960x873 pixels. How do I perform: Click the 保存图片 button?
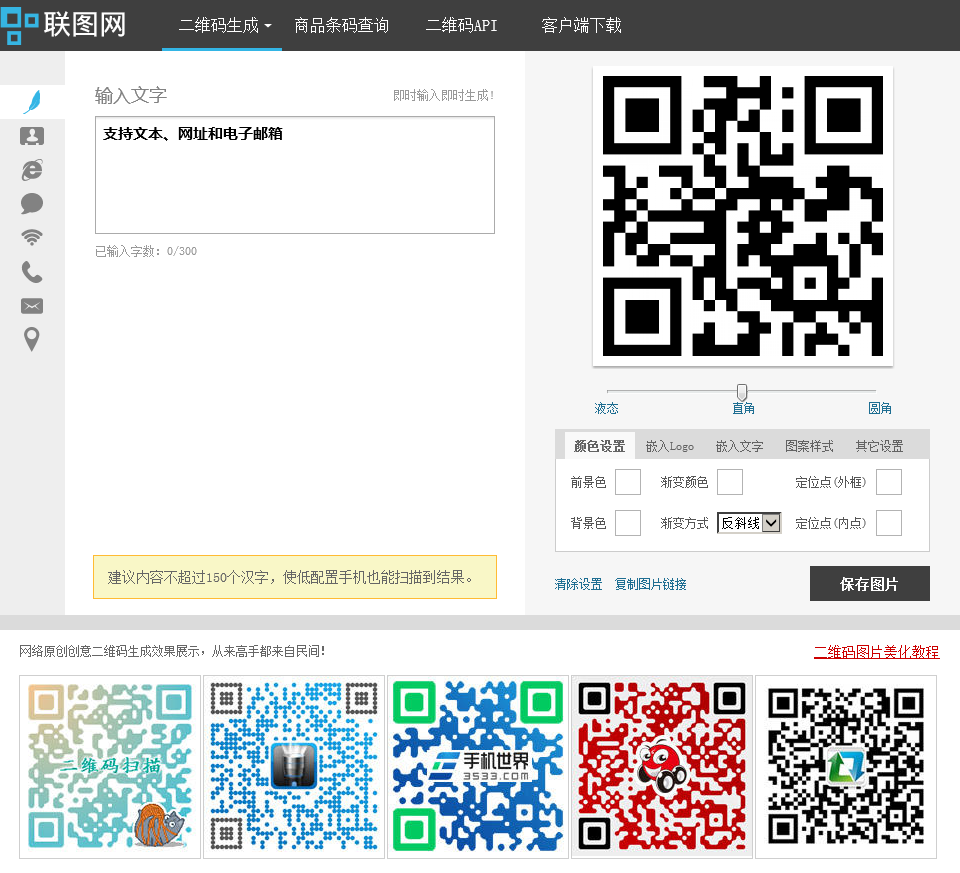(x=869, y=583)
